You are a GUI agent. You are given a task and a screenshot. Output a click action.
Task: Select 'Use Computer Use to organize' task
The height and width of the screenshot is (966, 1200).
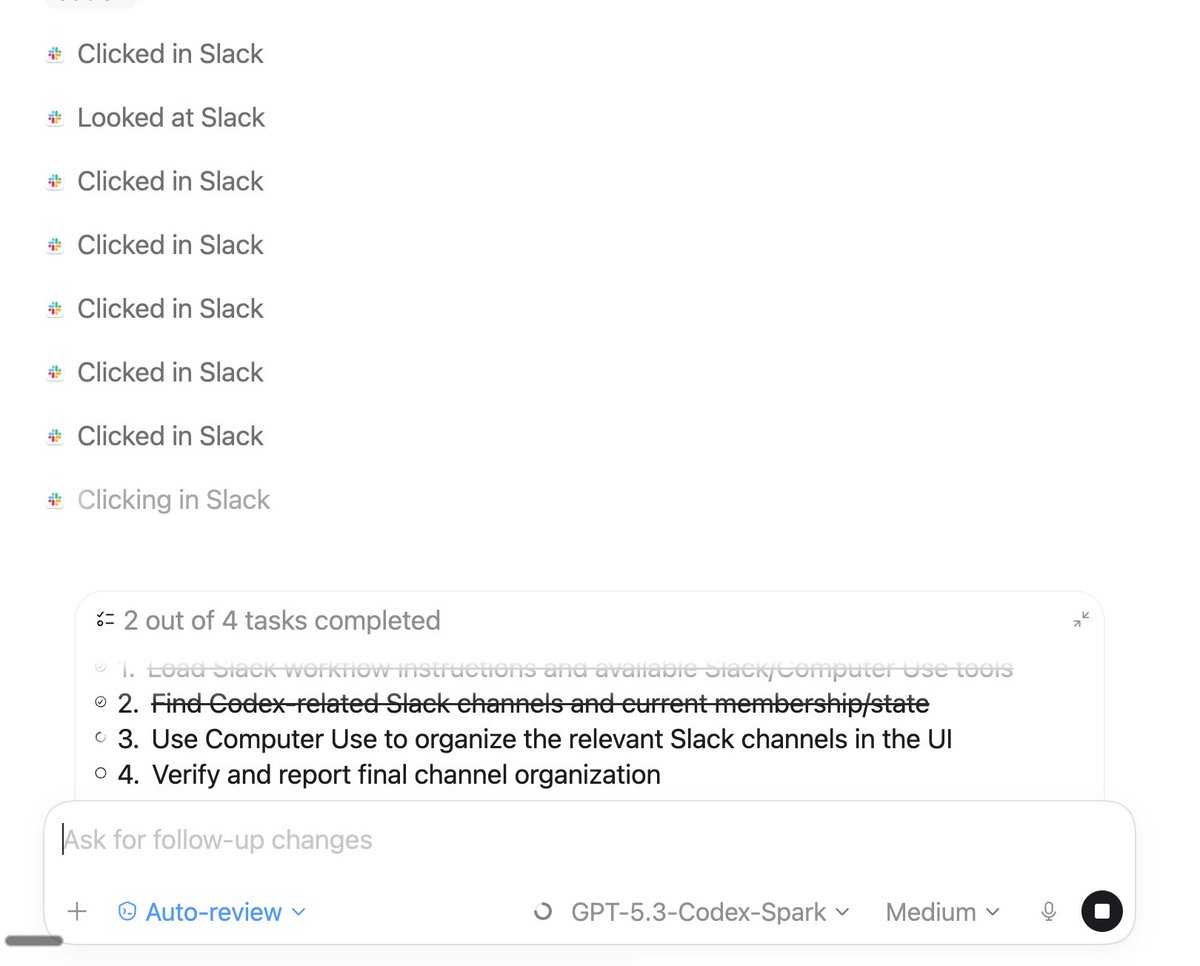(551, 739)
